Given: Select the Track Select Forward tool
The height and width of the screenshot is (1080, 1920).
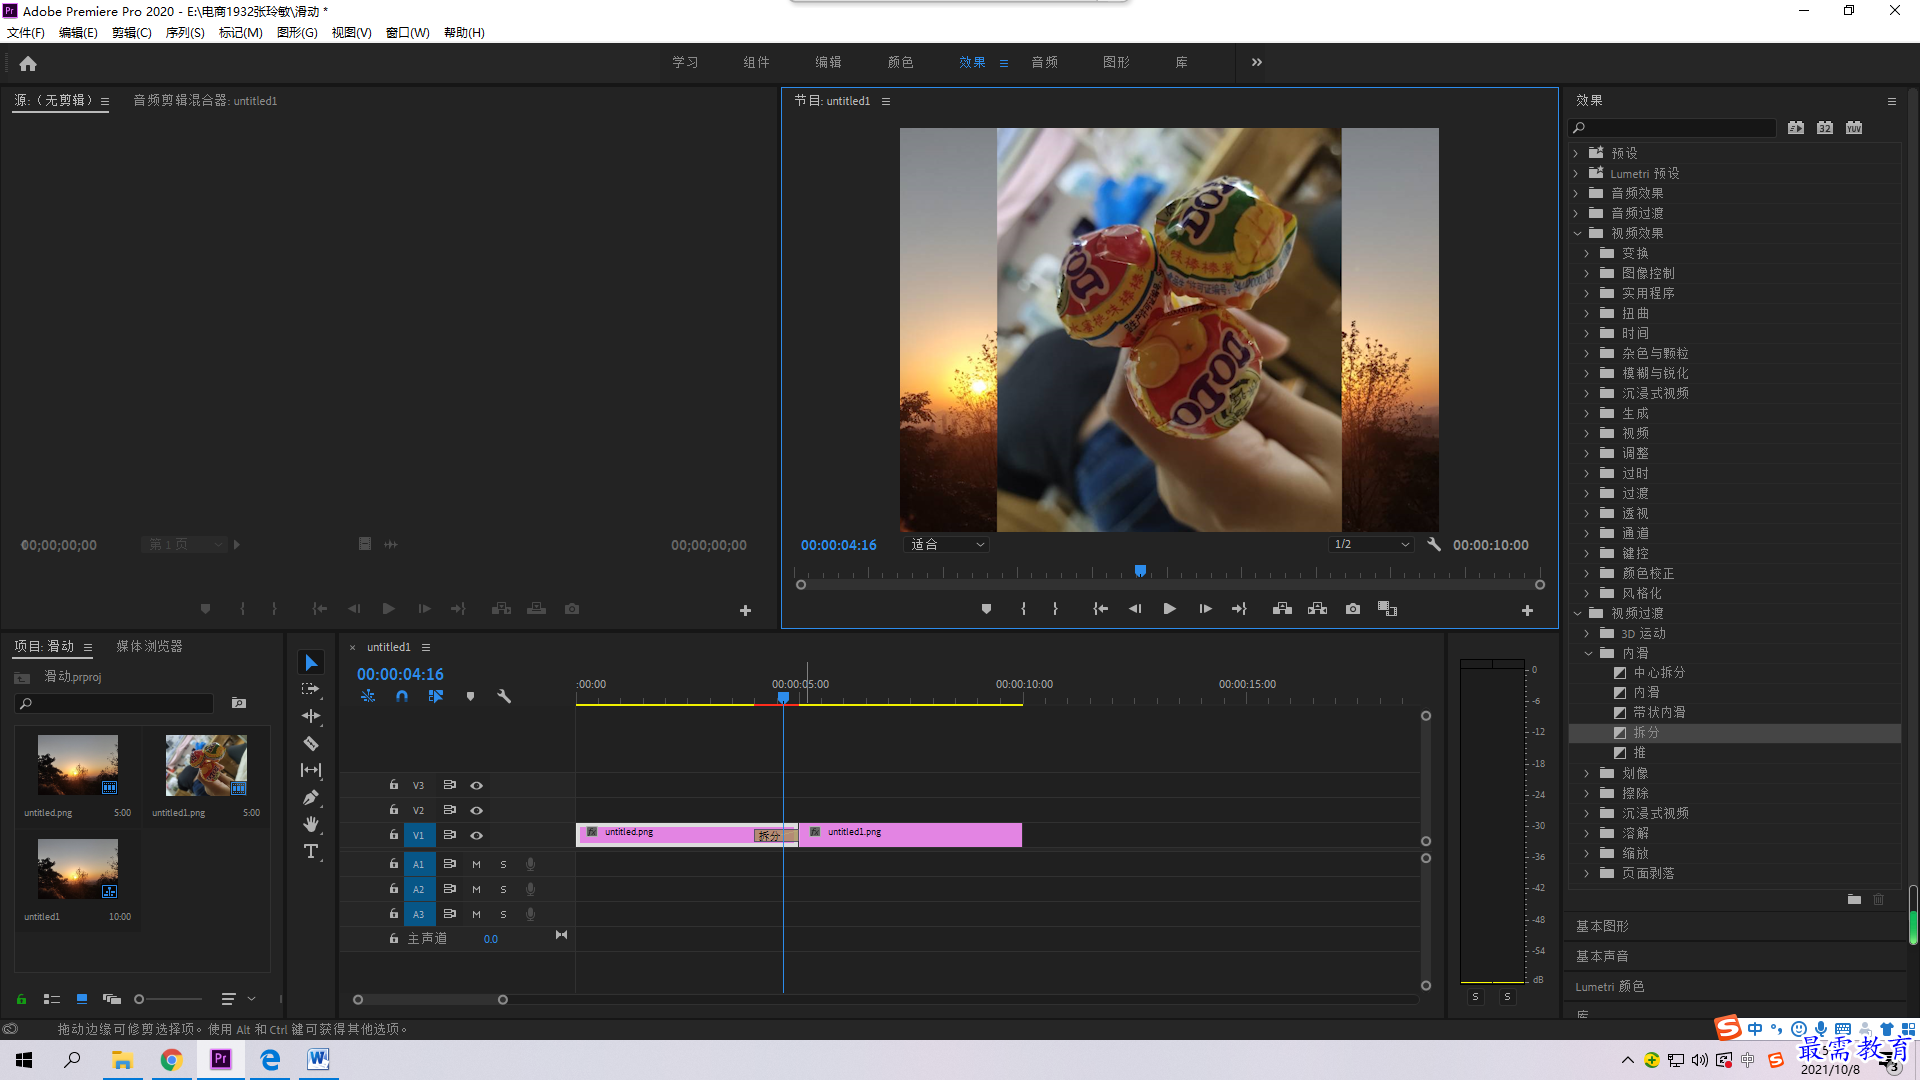Looking at the screenshot, I should click(311, 690).
